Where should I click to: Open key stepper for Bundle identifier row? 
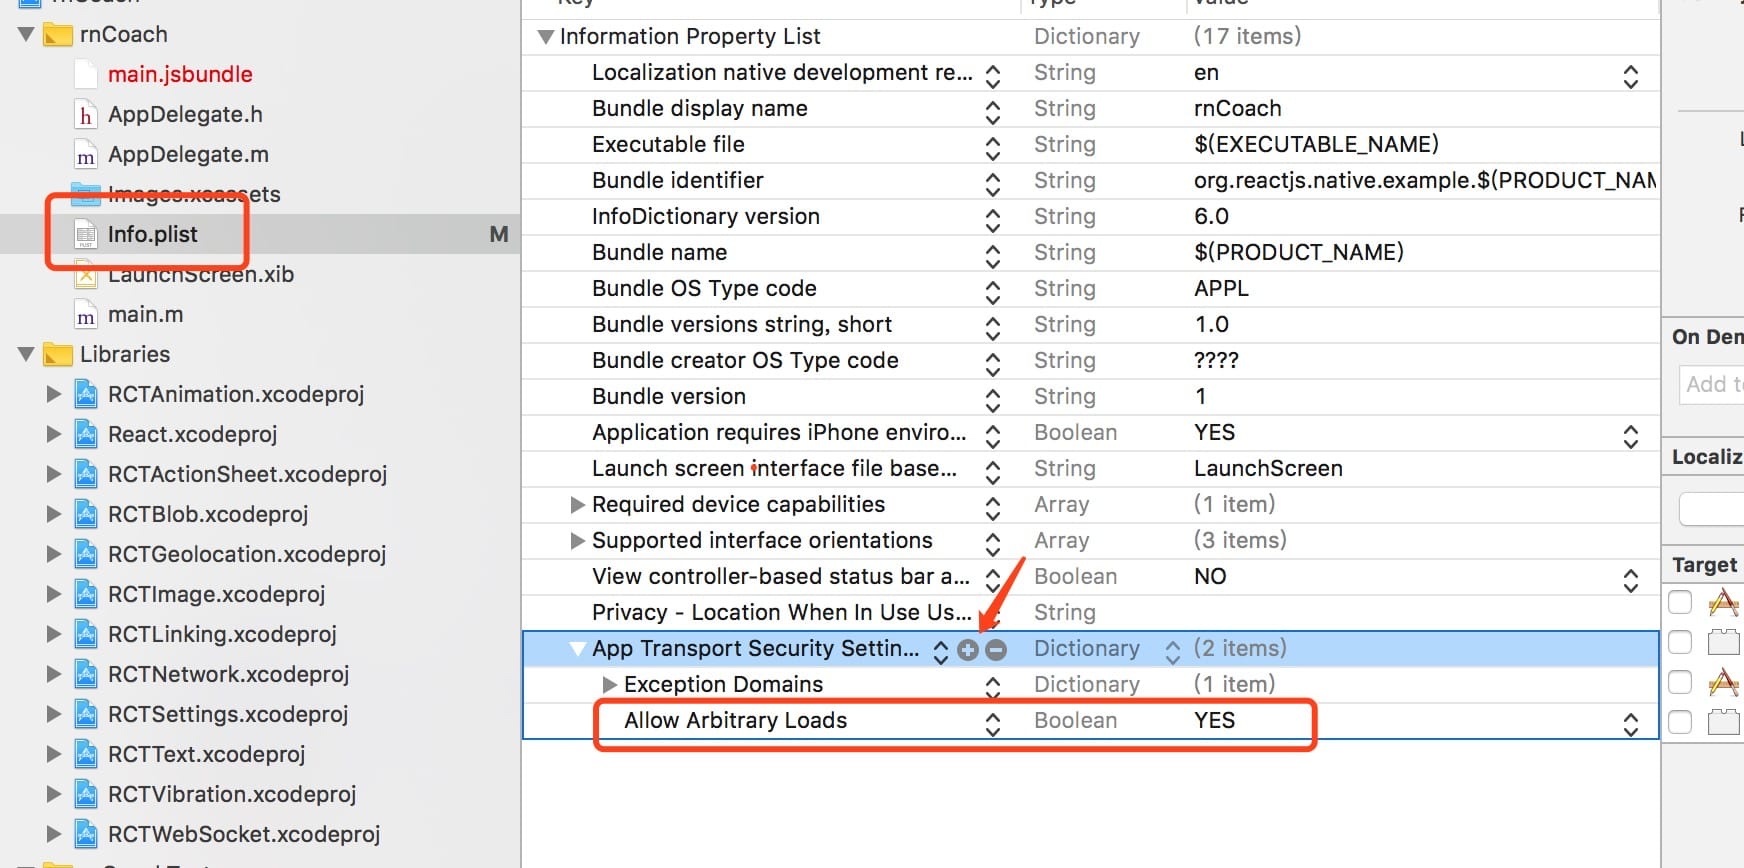[992, 183]
